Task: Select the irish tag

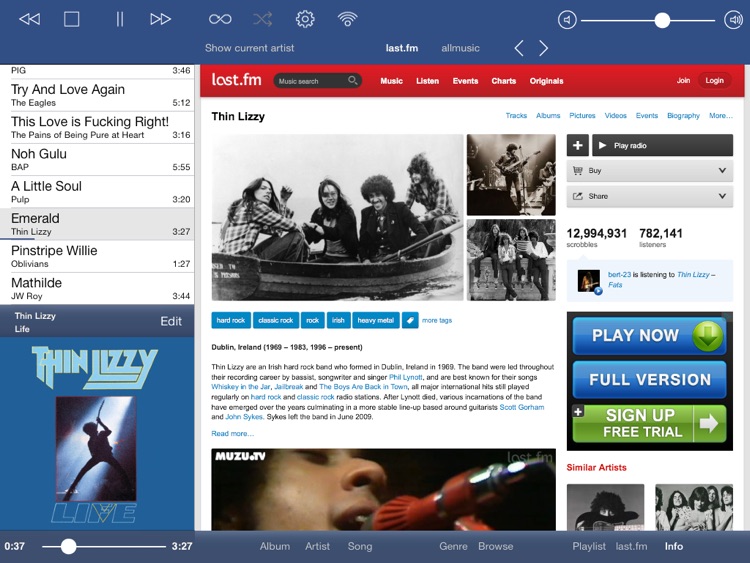Action: pyautogui.click(x=338, y=320)
